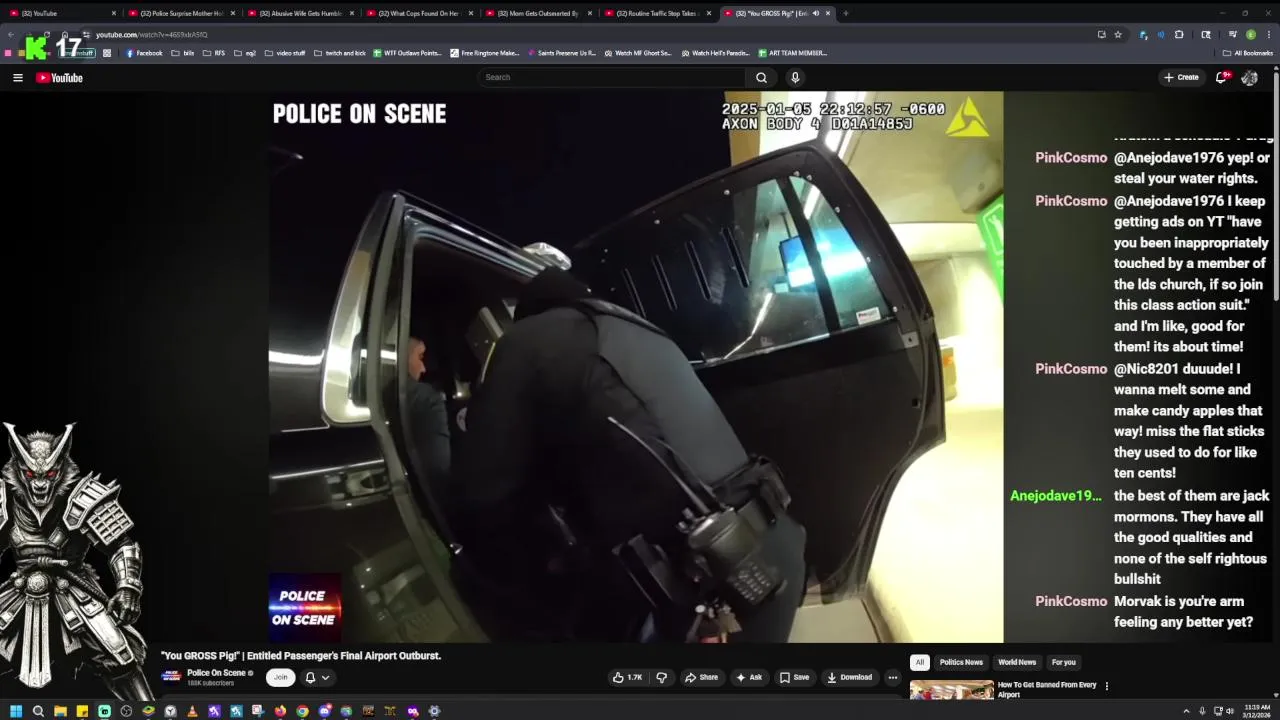Focus the YouTube search field
1280x720 pixels.
(x=612, y=77)
